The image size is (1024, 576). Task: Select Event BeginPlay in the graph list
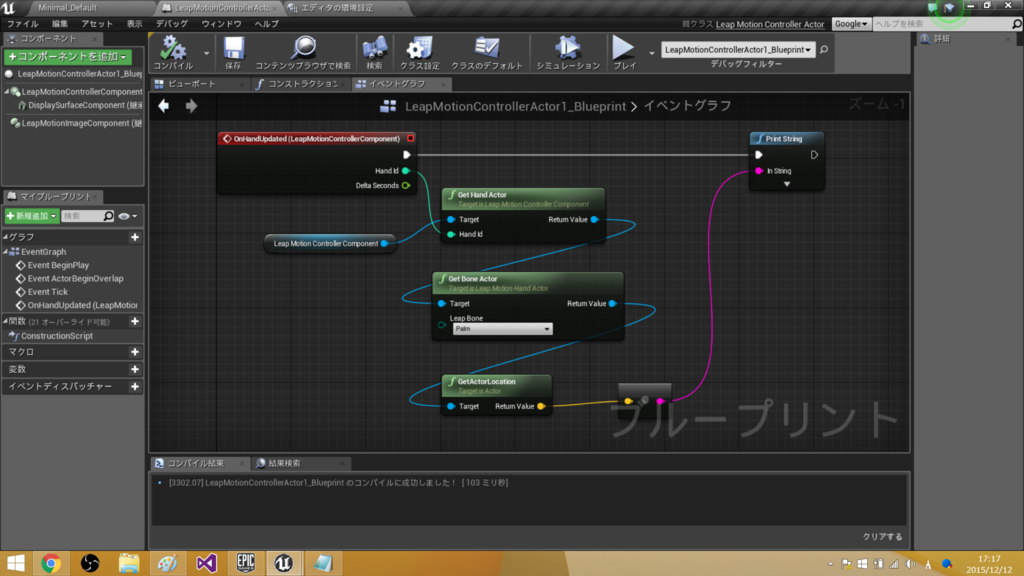(x=58, y=265)
